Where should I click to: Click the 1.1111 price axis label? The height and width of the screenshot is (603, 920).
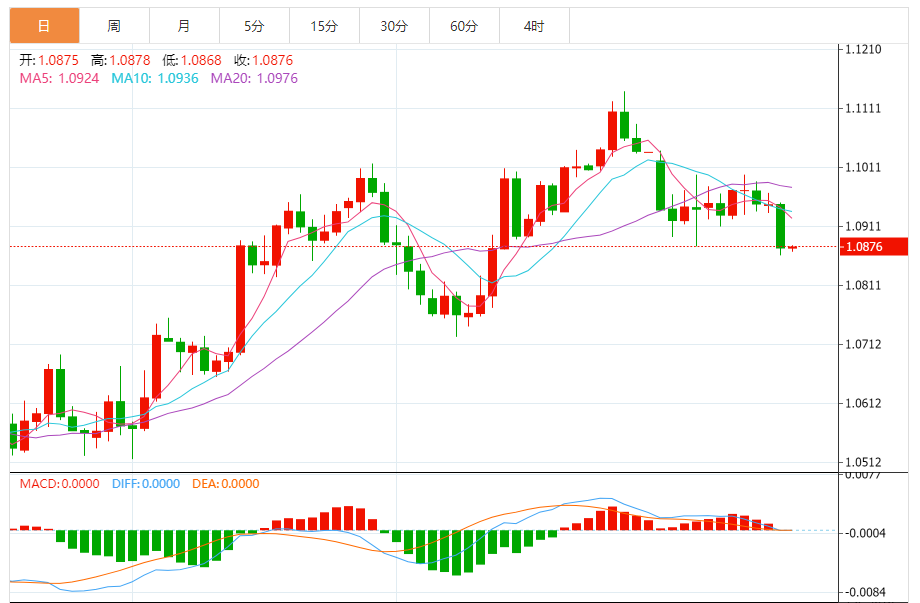tap(863, 109)
